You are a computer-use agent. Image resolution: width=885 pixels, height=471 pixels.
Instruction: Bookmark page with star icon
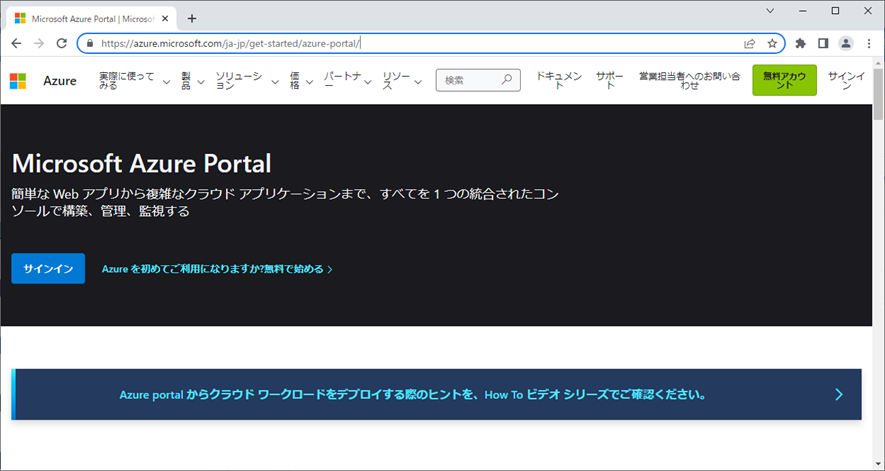[772, 44]
